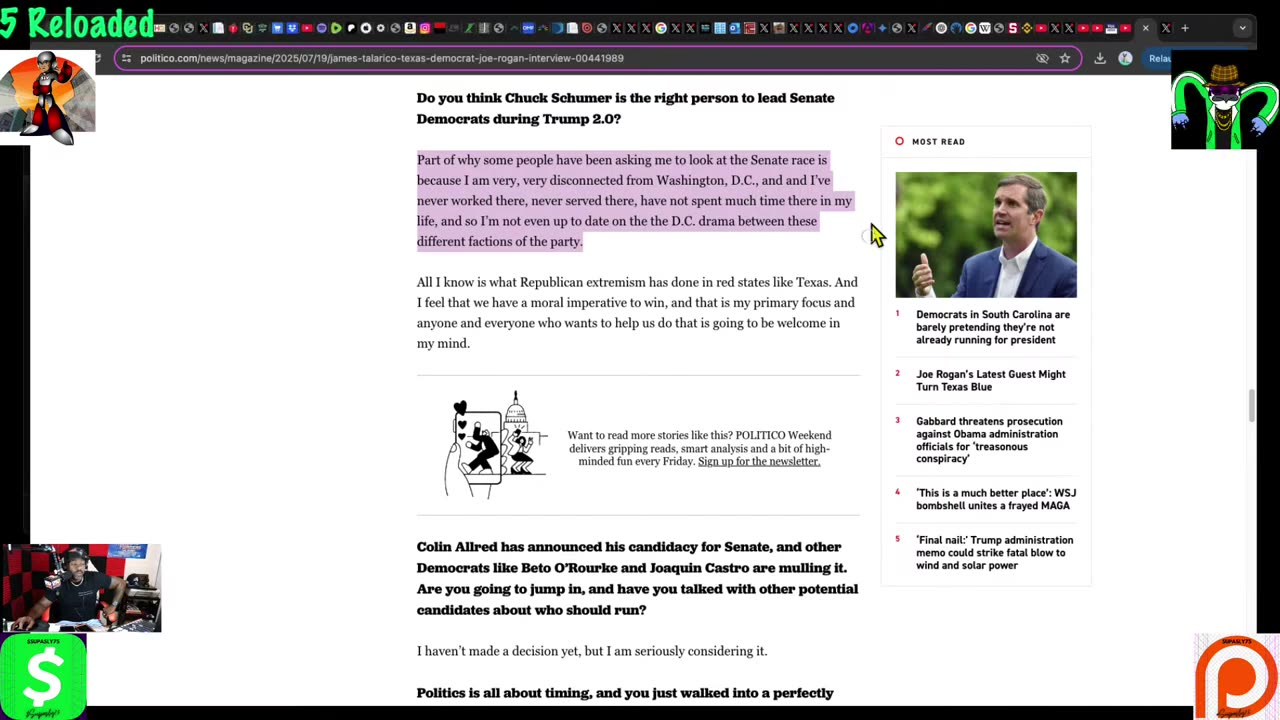This screenshot has height=720, width=1280.
Task: Open 'This is a much better place' story
Action: point(996,499)
